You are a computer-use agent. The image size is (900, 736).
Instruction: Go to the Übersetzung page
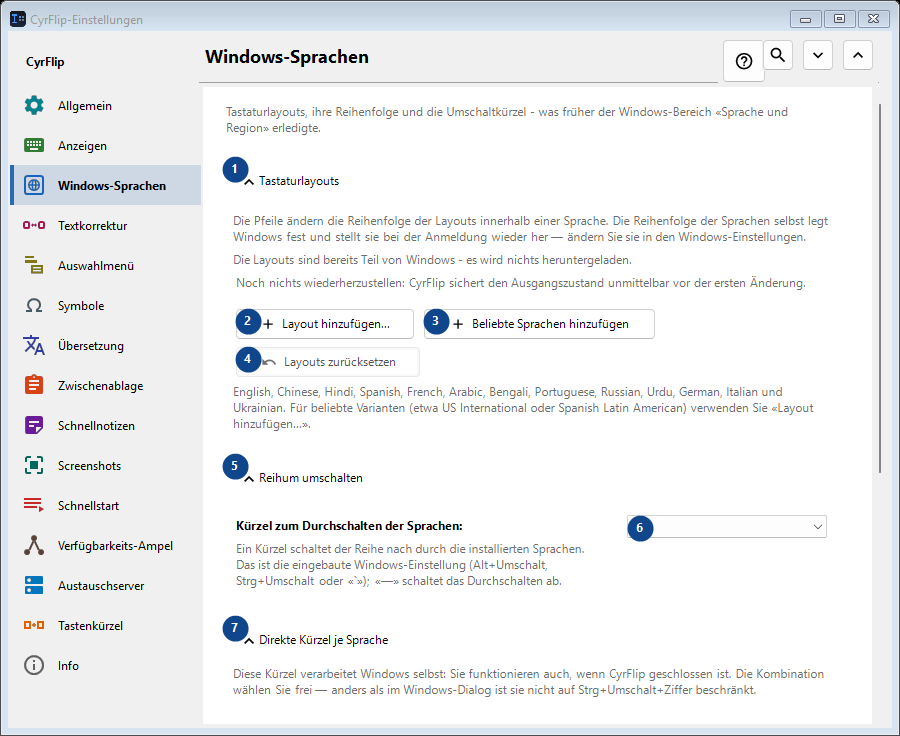106,345
